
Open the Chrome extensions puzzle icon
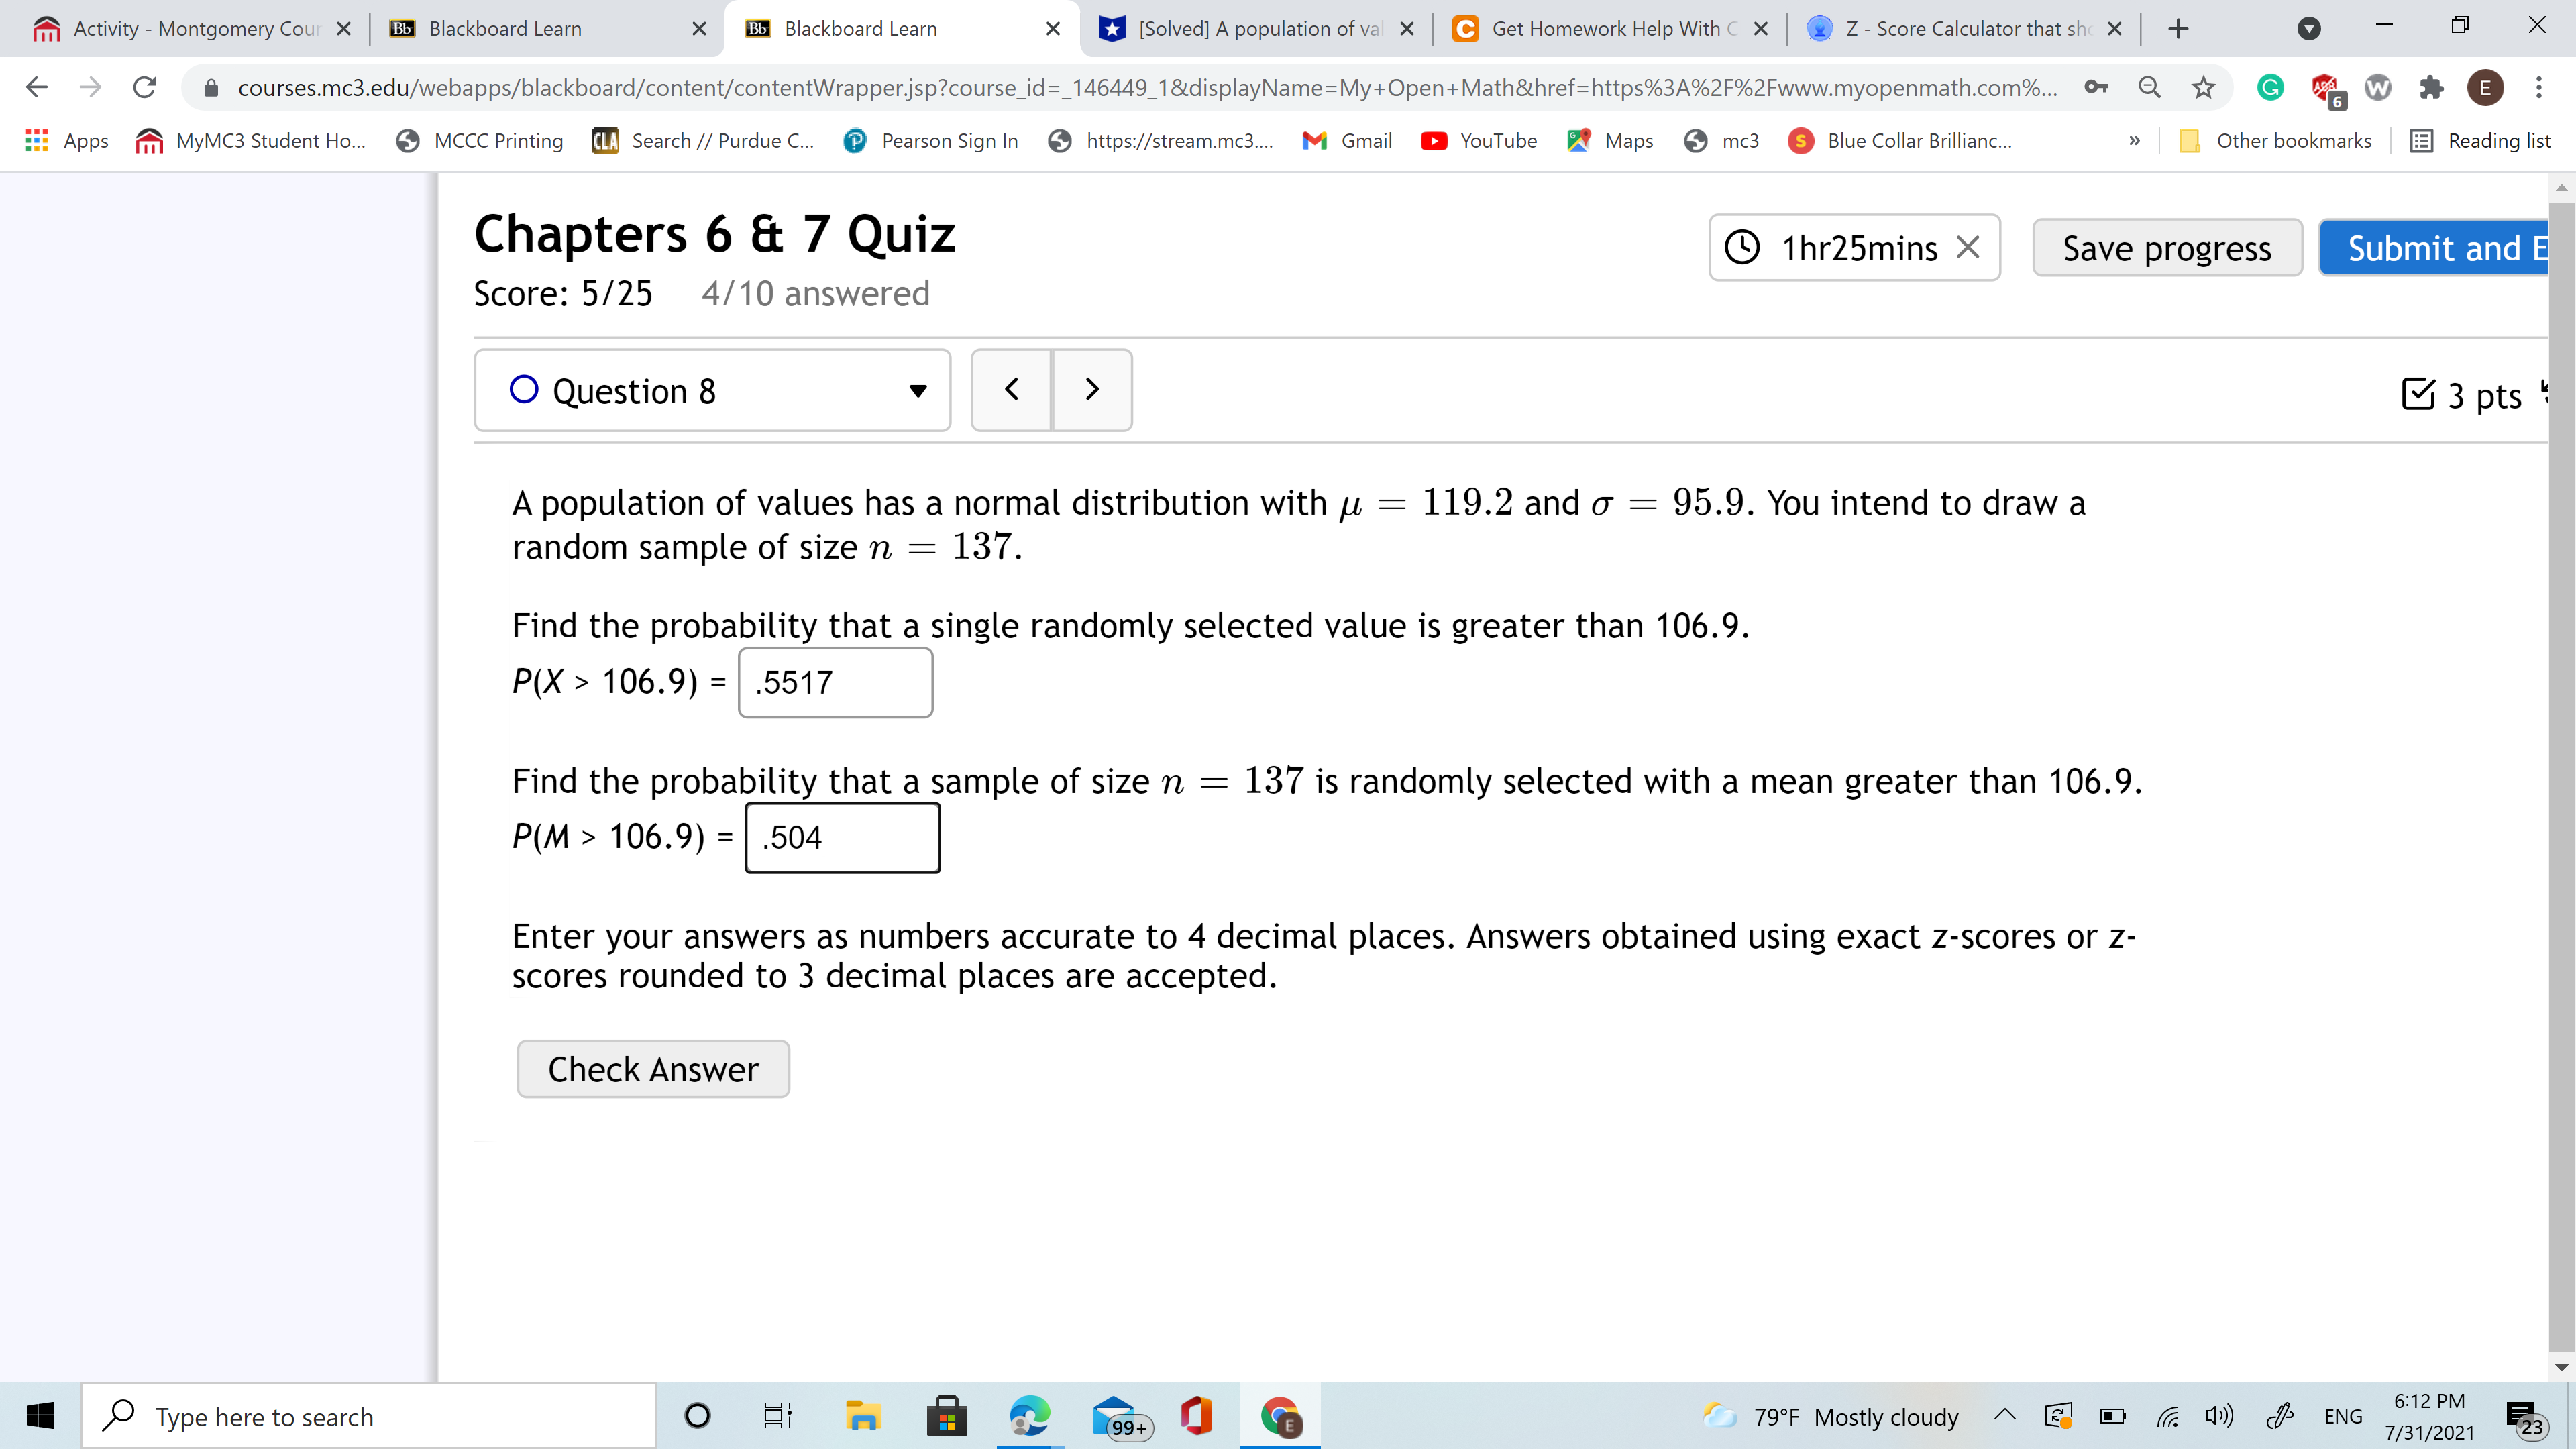(x=2431, y=88)
